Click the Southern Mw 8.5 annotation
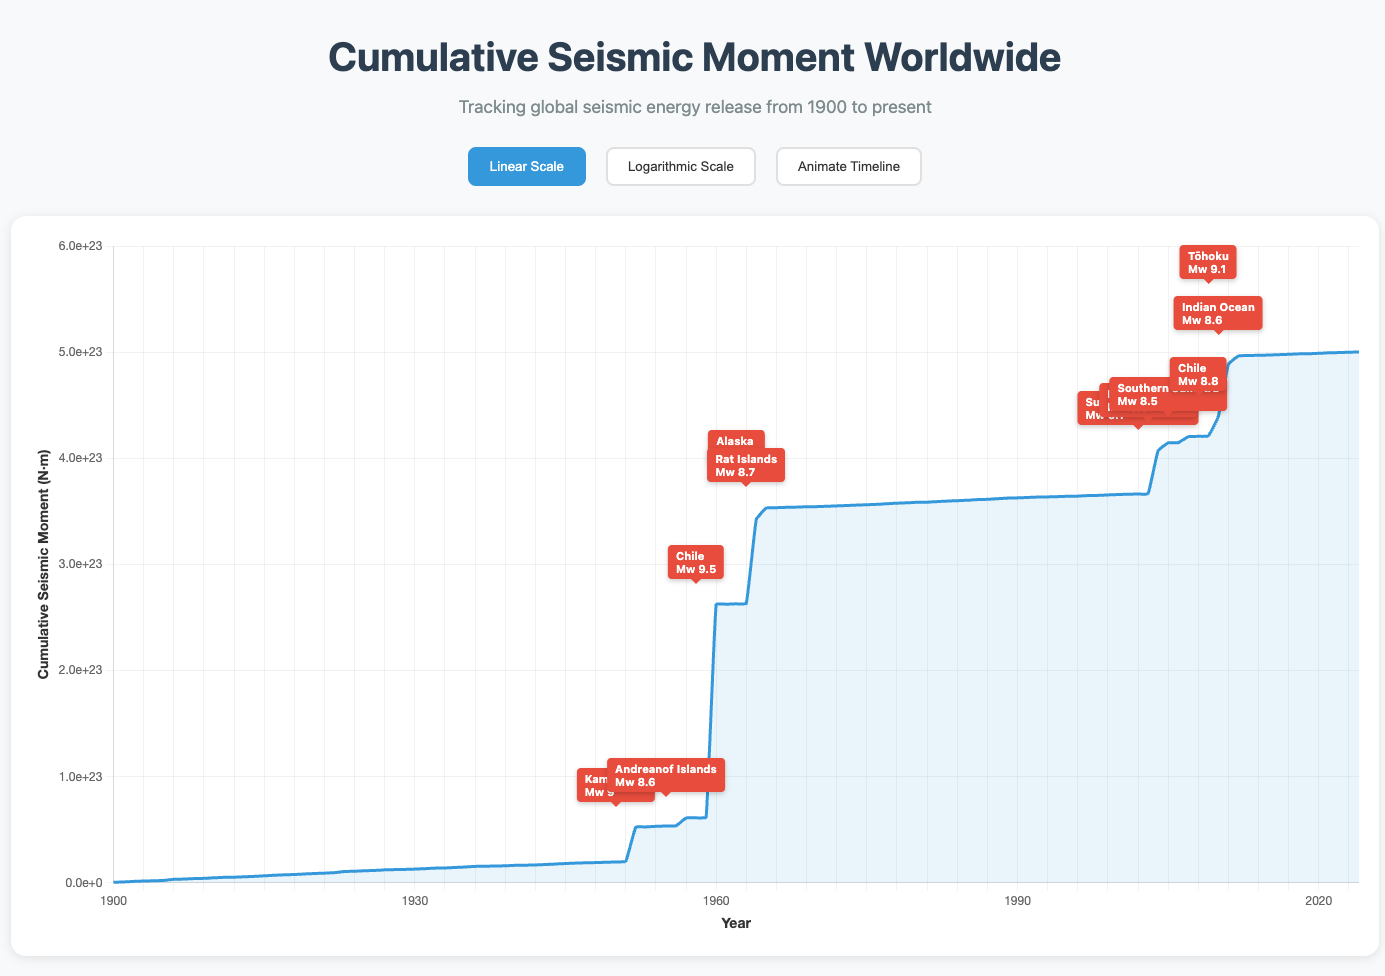The image size is (1385, 976). [1140, 394]
